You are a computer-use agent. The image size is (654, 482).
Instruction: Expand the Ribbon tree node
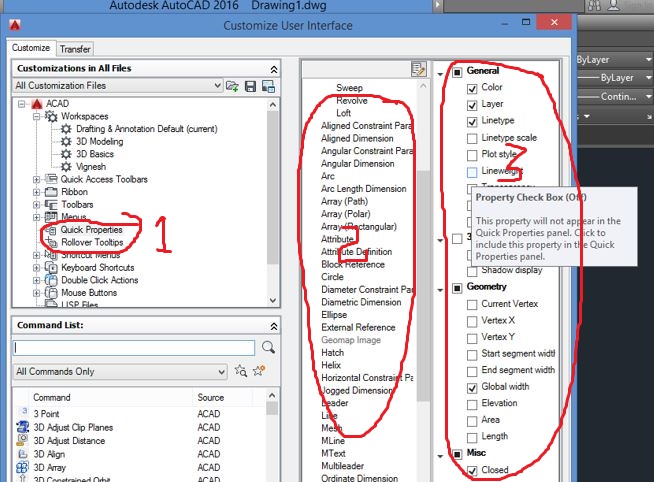(36, 192)
